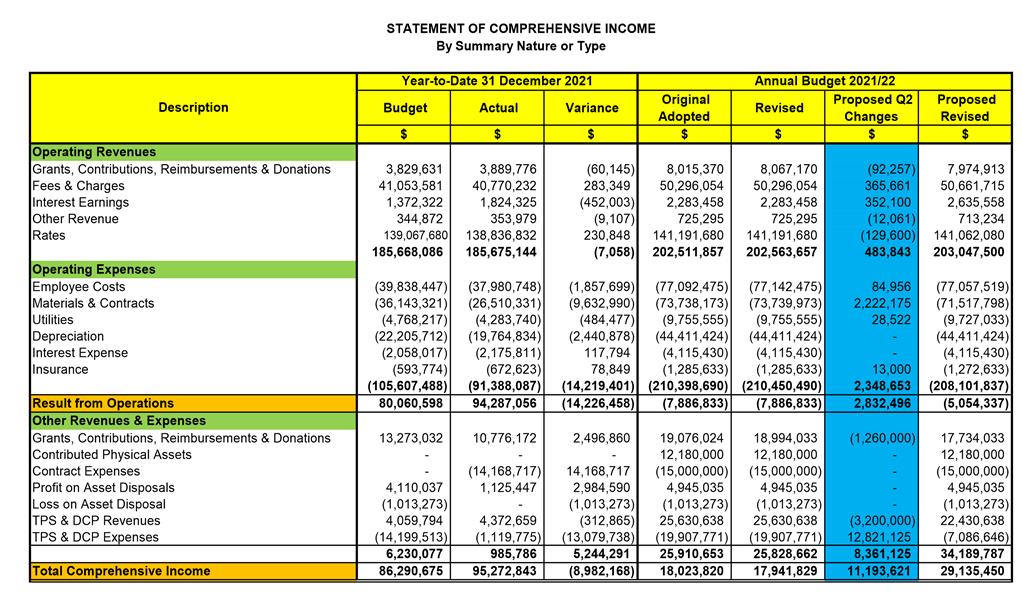Select the Result from Operations actual 94,287,056

pos(504,403)
